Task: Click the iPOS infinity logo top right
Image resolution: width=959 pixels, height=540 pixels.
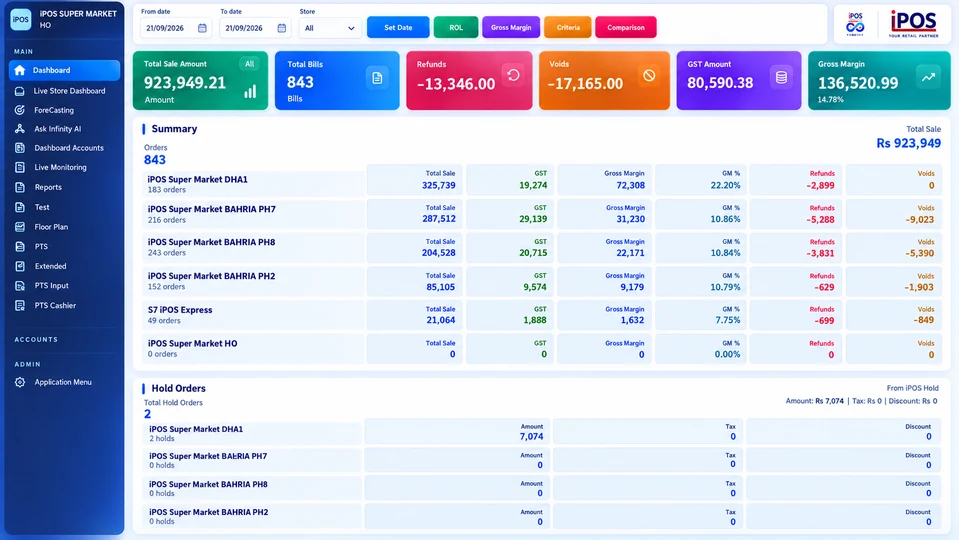Action: coord(855,24)
